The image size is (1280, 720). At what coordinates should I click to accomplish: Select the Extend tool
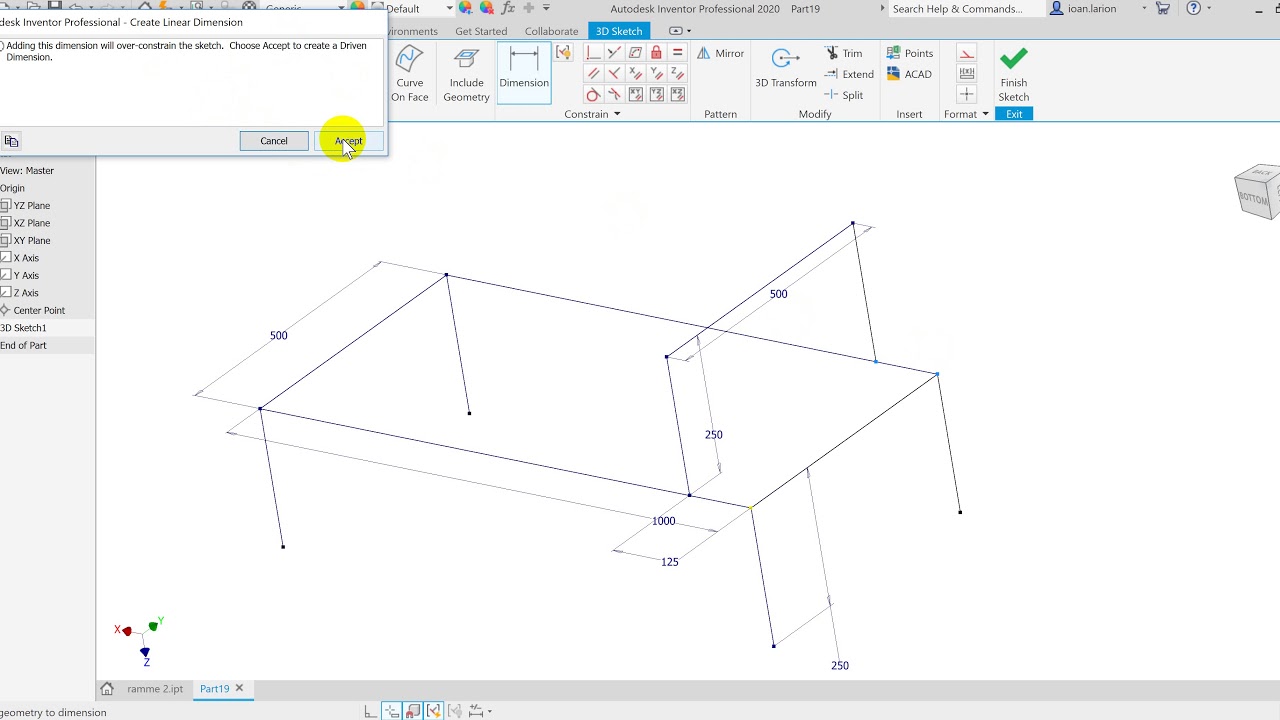point(849,74)
